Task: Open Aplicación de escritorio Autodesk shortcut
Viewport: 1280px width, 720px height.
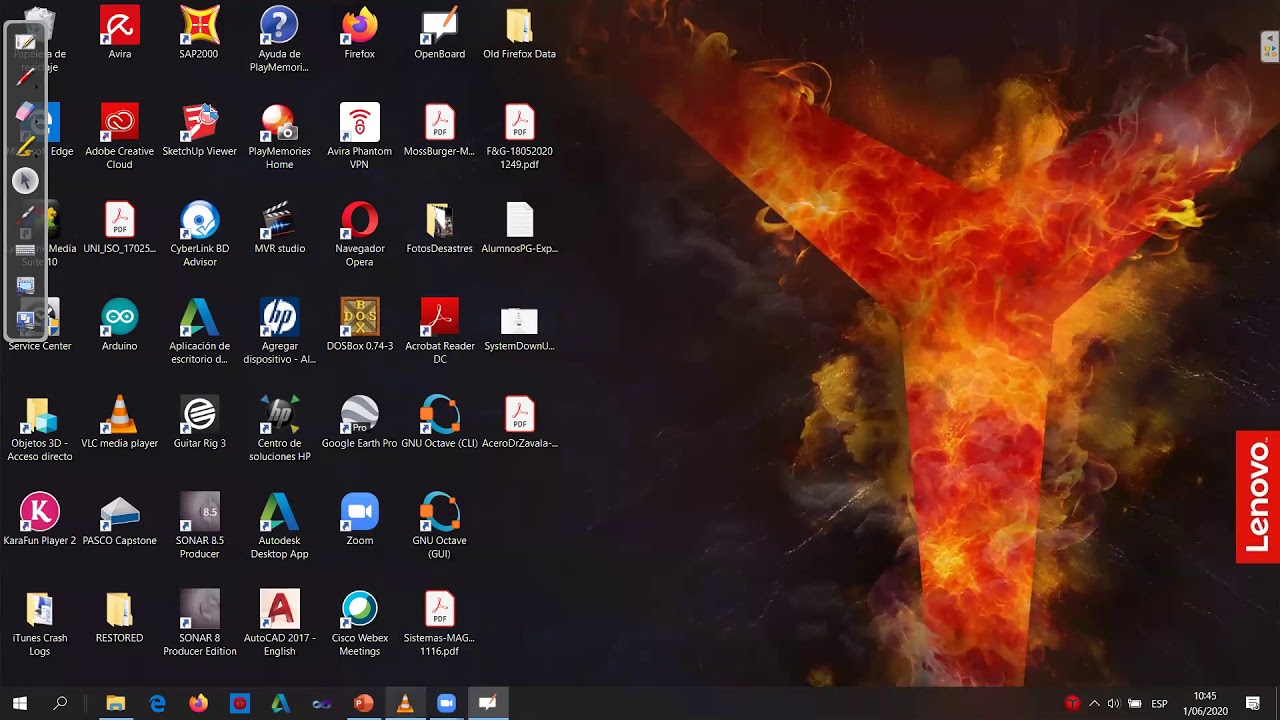Action: (x=199, y=332)
